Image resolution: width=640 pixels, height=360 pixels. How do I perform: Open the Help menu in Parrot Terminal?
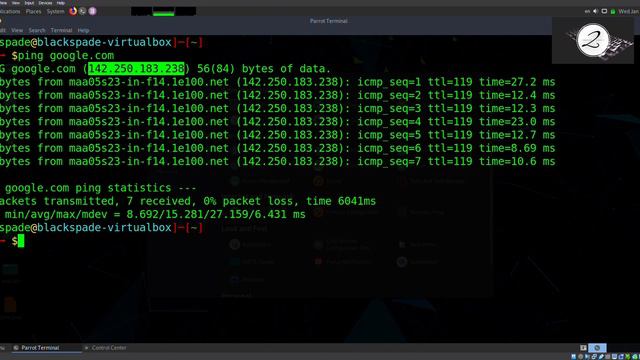(83, 30)
